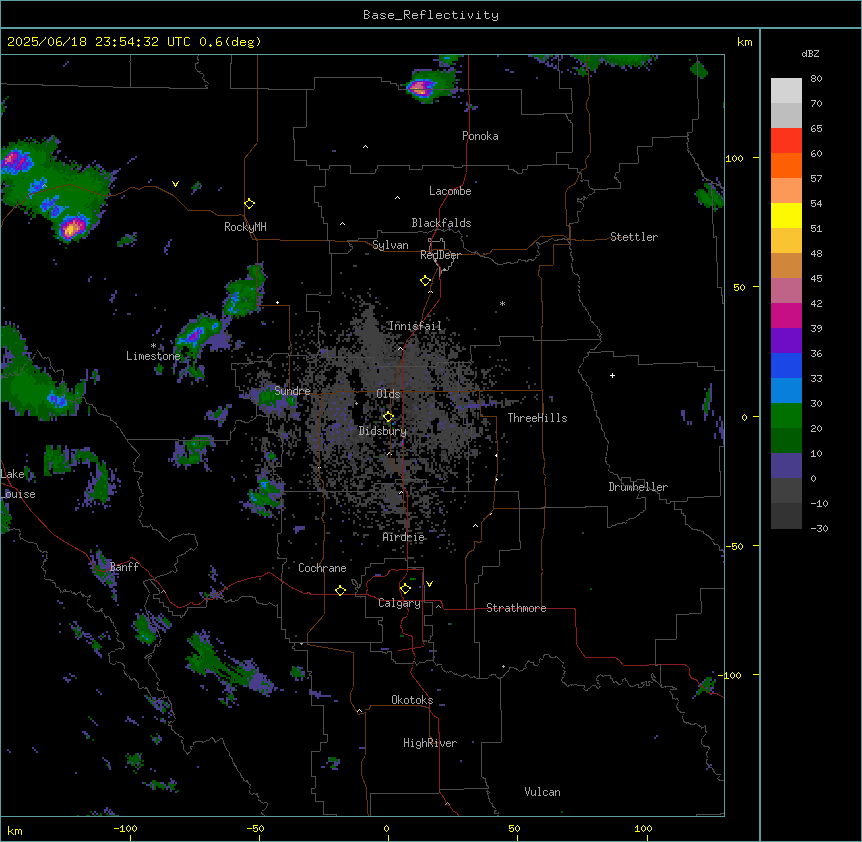Select the yellow 51-54 dBZ legend swatch
Viewport: 862px width, 842px height.
(x=786, y=215)
